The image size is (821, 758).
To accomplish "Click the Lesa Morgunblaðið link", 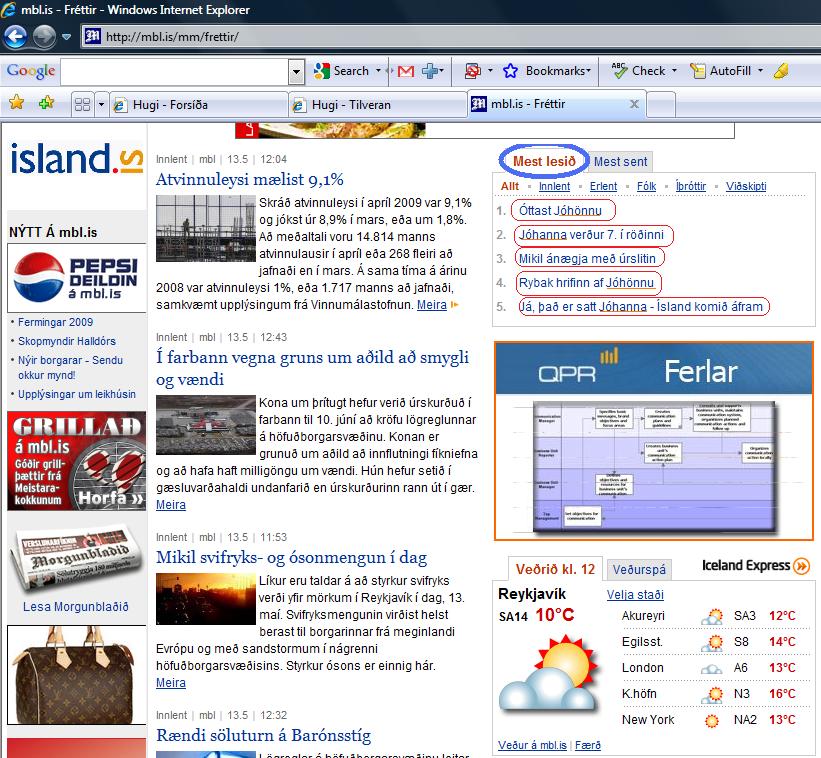I will tap(76, 606).
